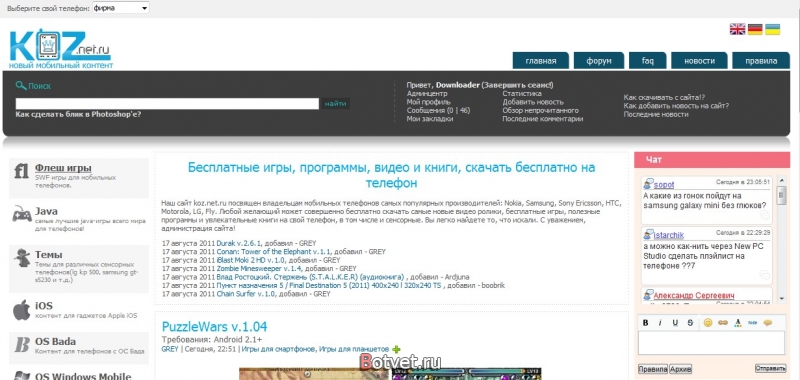800x380 pixels.
Task: Open the PuzzleWars v.1.04 article link
Action: 214,327
